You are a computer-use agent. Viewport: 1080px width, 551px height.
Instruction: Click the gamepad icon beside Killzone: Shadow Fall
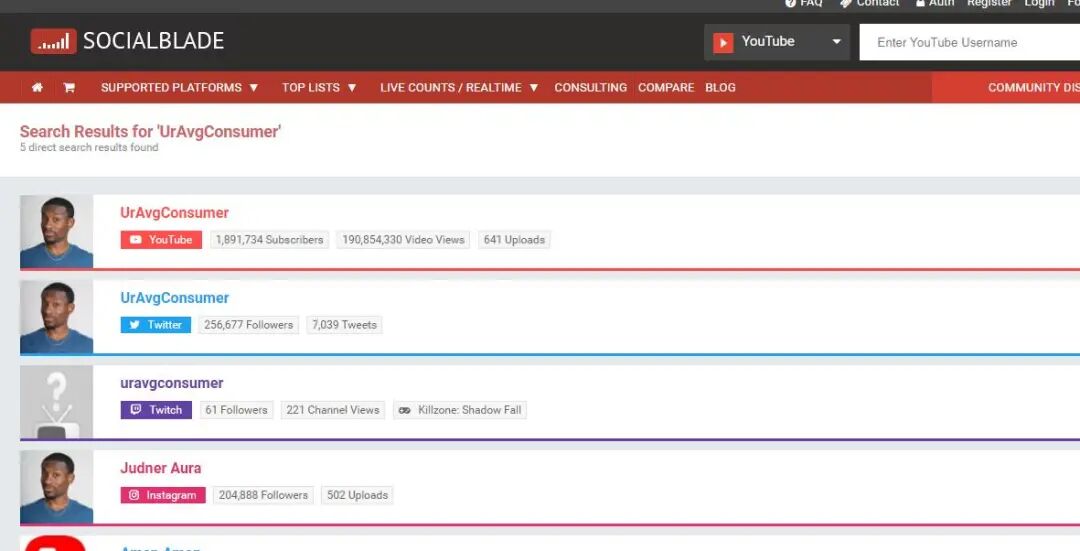pyautogui.click(x=405, y=410)
